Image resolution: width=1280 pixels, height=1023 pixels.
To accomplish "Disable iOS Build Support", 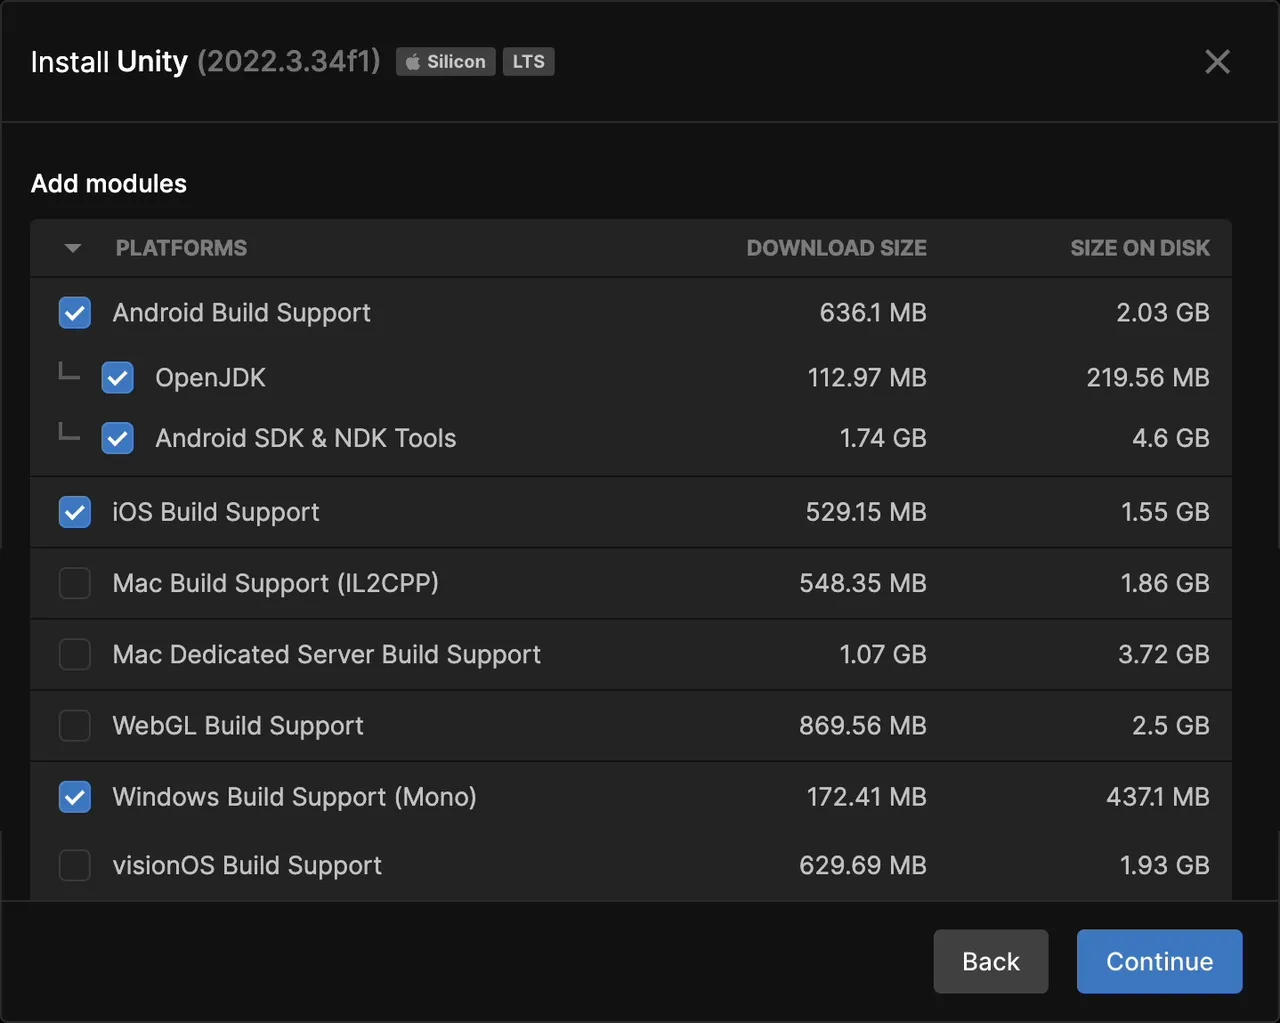I will coord(74,512).
